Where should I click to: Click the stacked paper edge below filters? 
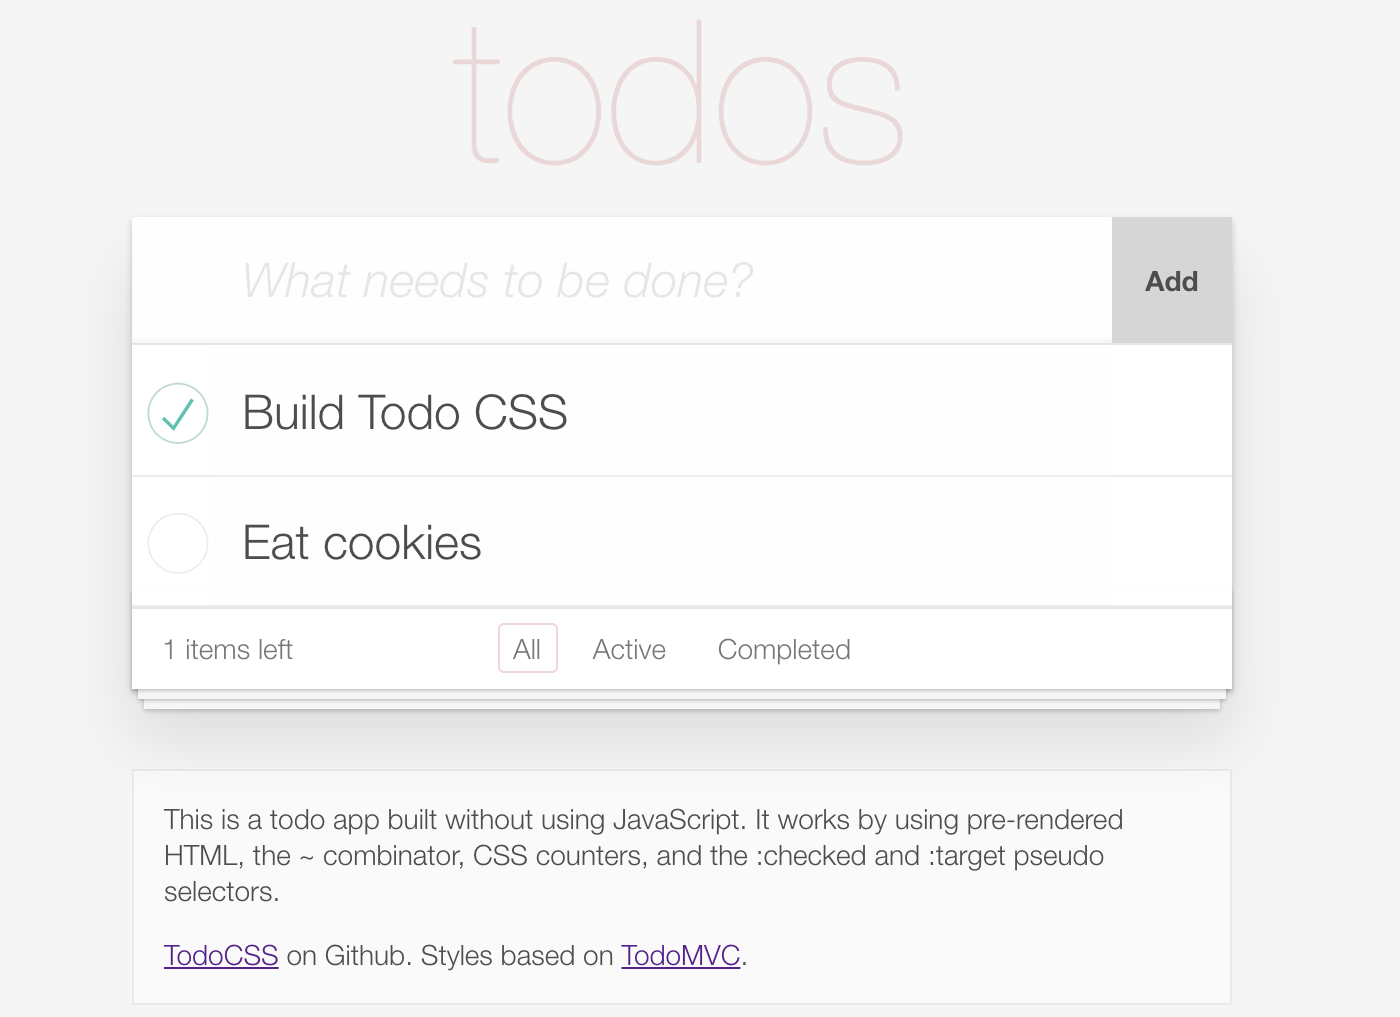click(682, 700)
